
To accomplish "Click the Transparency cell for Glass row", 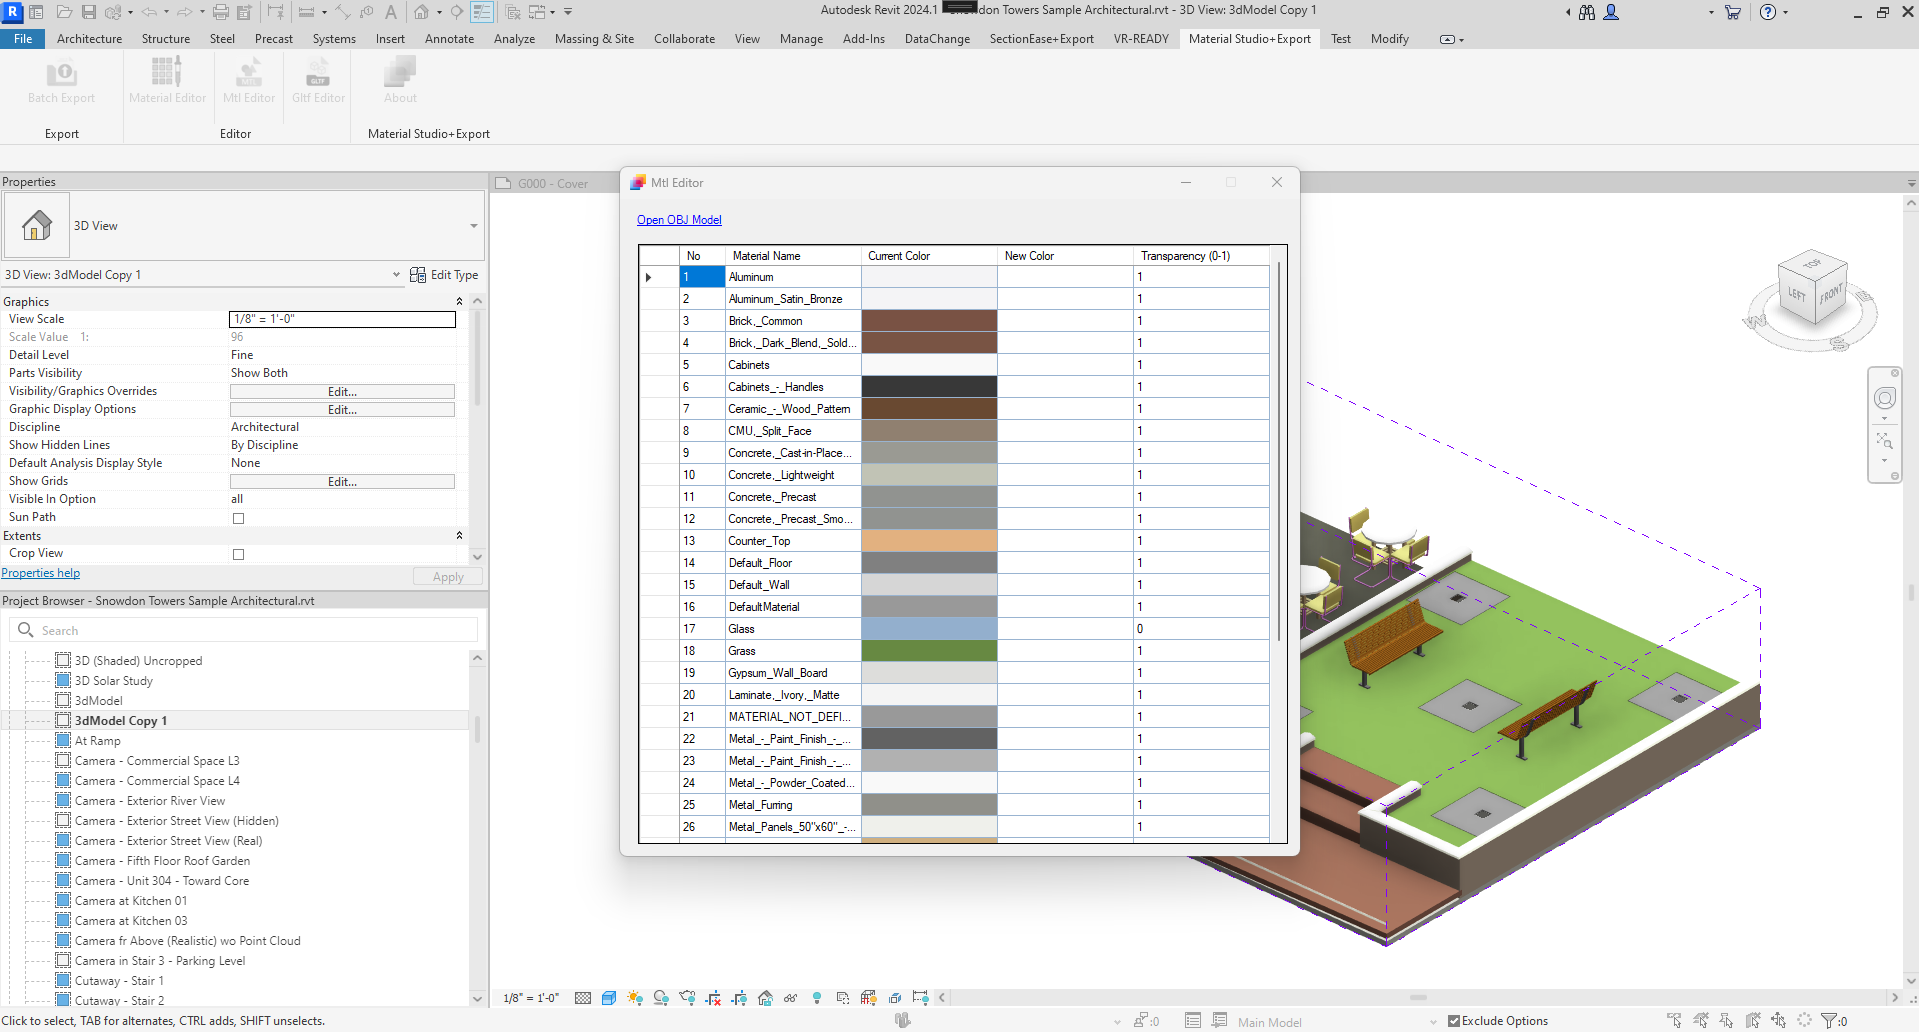I will (x=1201, y=629).
